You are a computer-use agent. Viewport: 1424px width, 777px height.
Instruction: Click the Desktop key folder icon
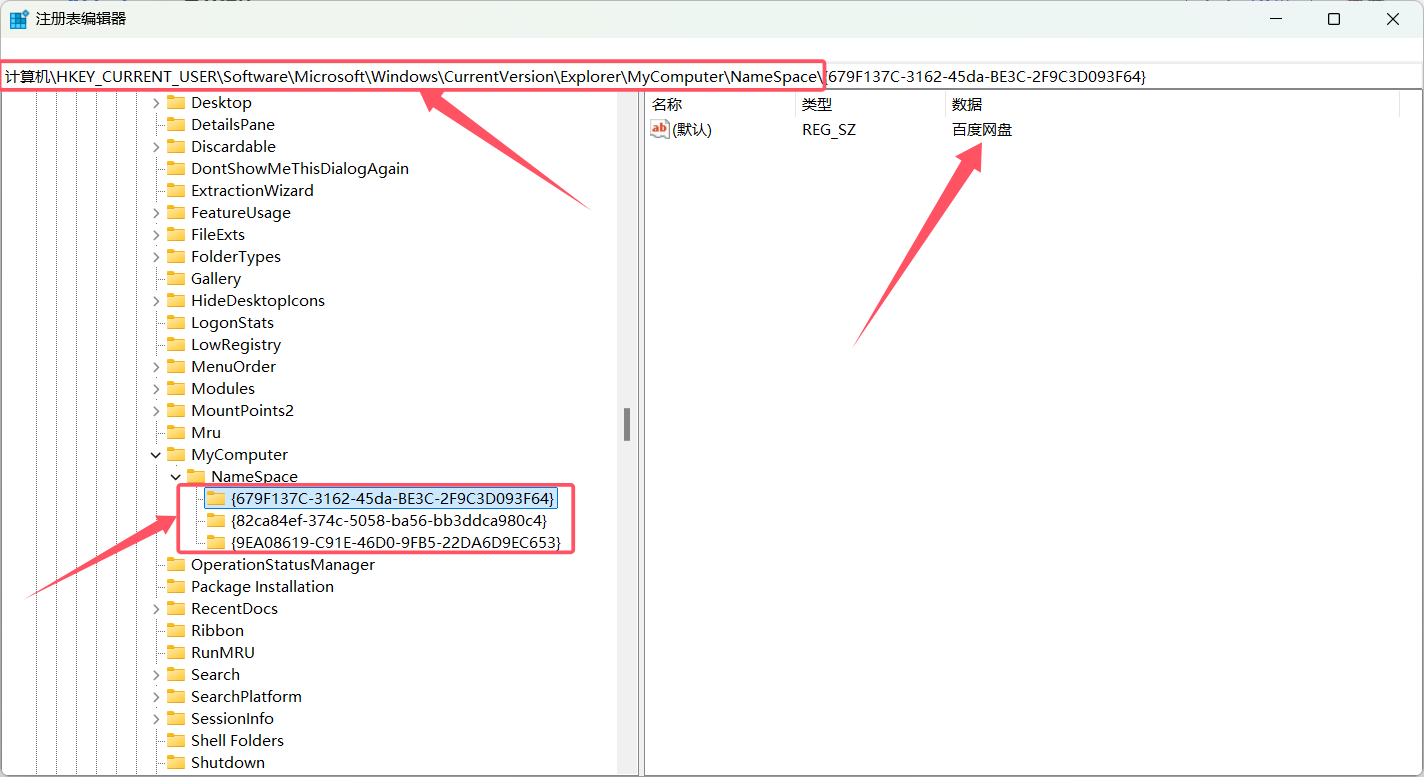pos(176,103)
